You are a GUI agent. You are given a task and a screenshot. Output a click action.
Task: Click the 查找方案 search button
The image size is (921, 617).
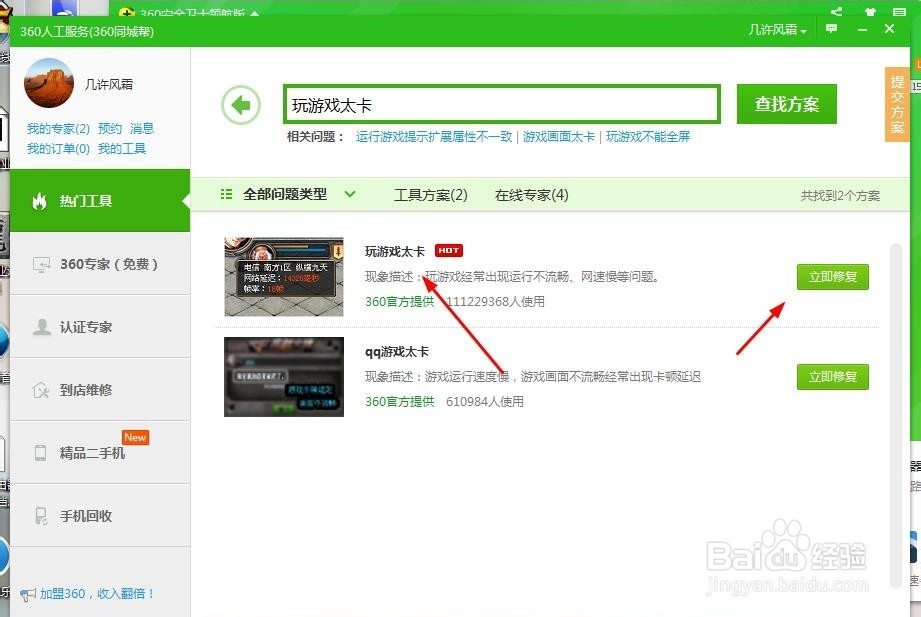786,104
